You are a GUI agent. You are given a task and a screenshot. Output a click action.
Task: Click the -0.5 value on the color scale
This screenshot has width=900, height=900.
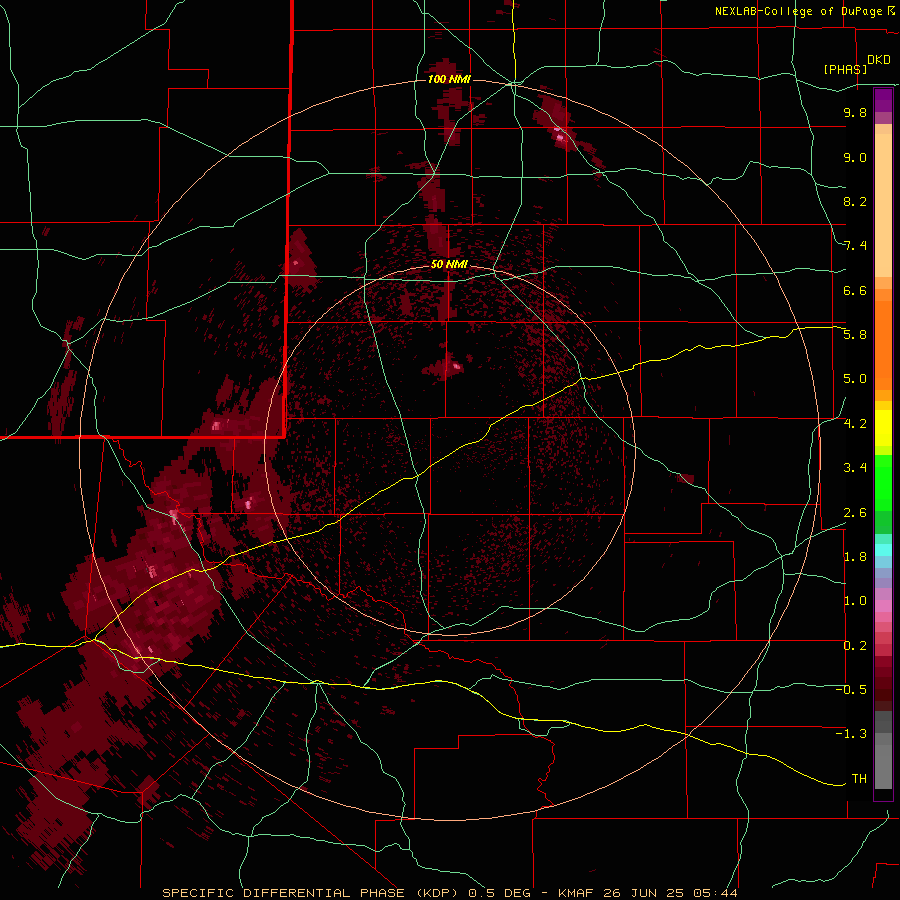tap(851, 690)
